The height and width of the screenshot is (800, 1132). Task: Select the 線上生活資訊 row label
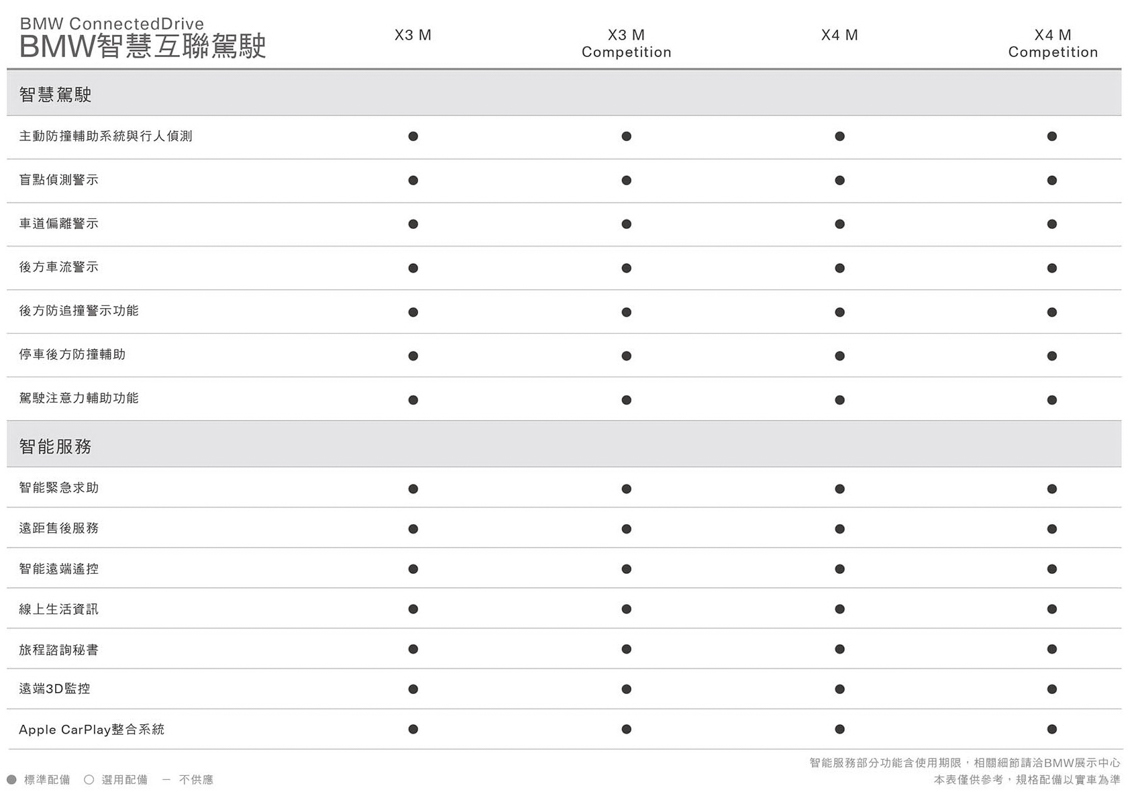click(x=58, y=609)
